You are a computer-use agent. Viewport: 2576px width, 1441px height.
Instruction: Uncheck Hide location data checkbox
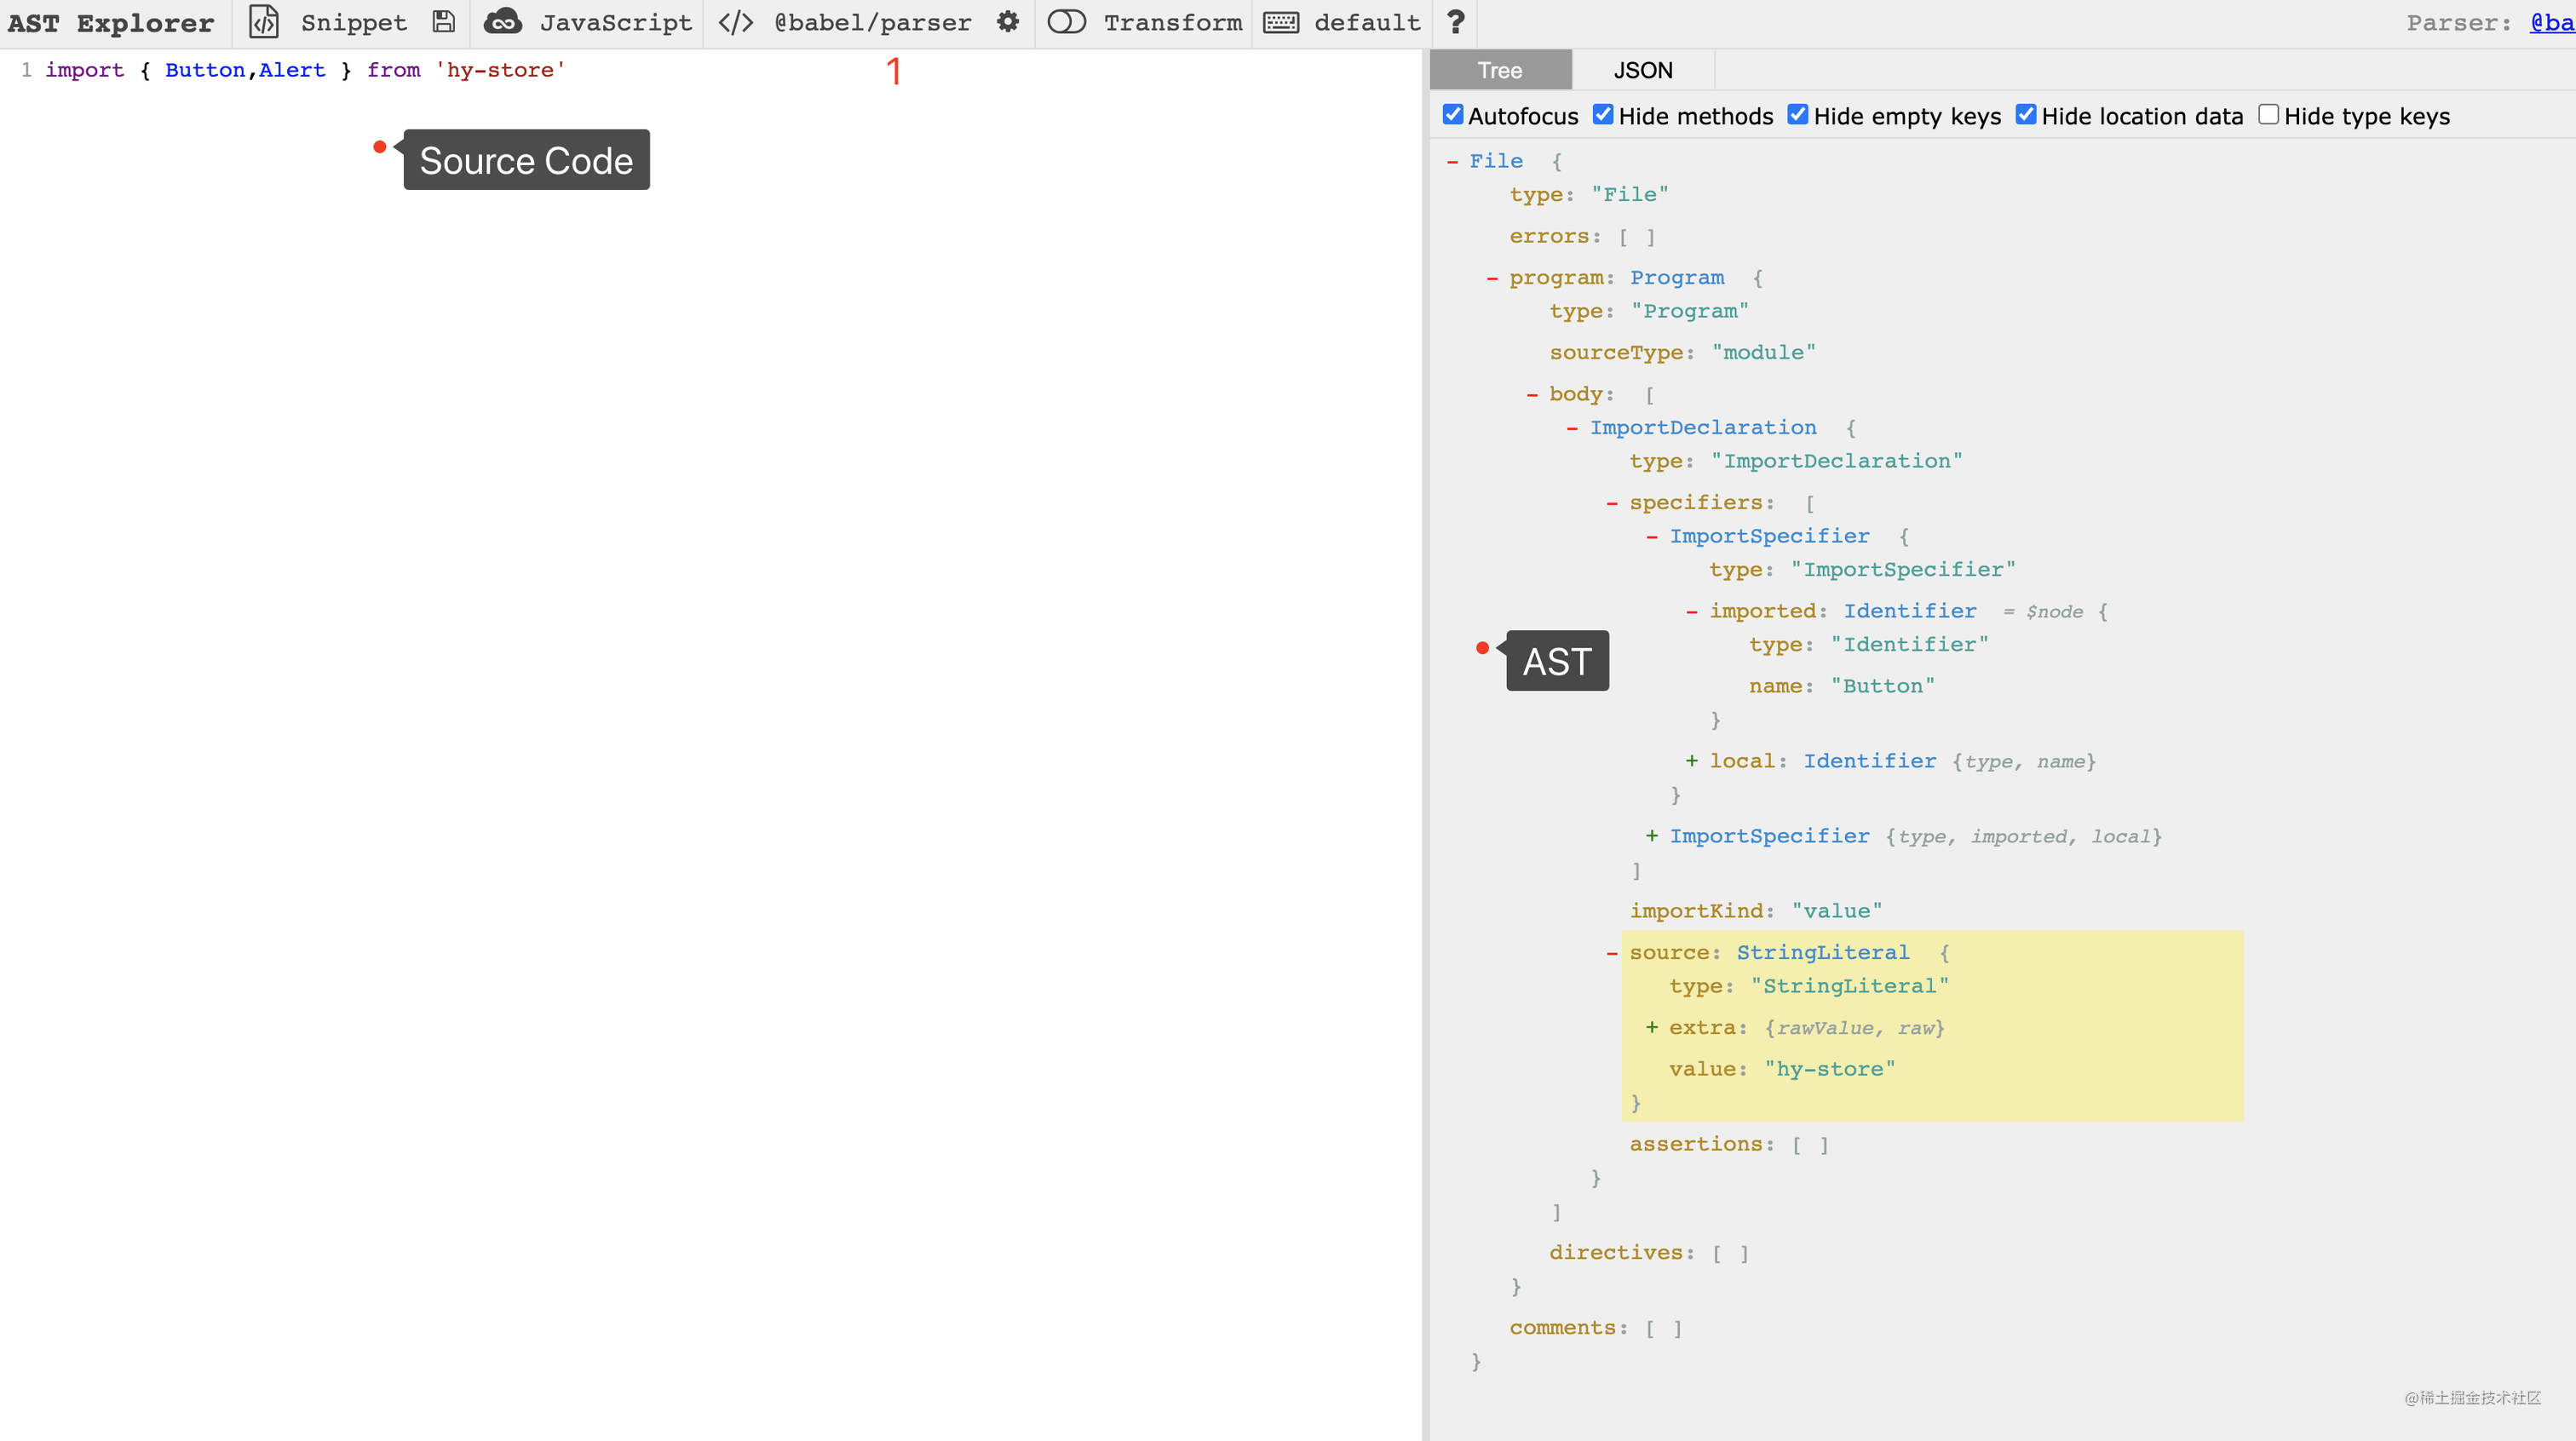pyautogui.click(x=2026, y=115)
